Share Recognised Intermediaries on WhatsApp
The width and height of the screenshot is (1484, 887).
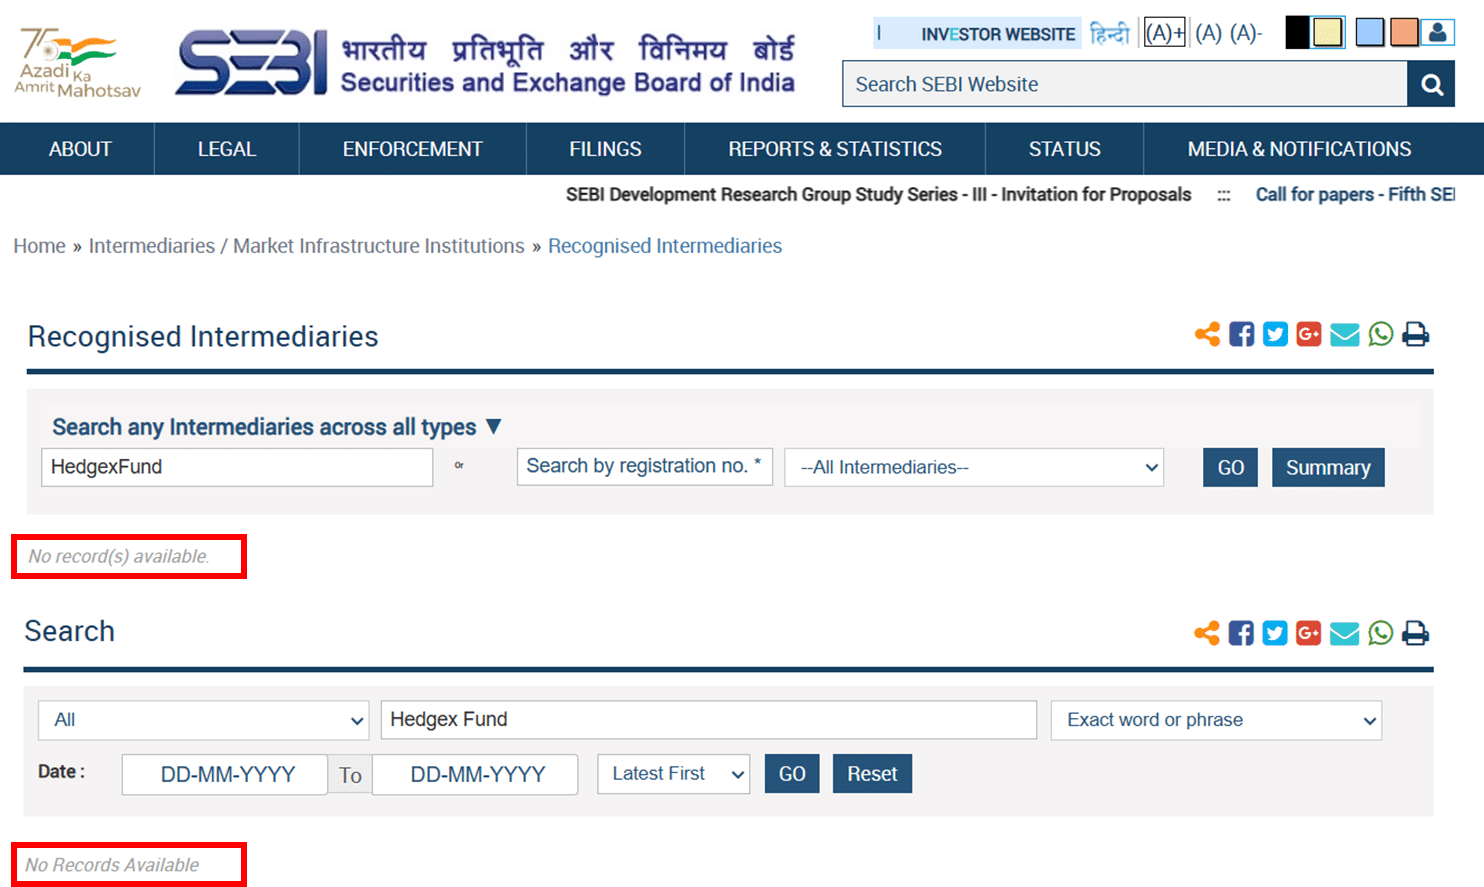point(1381,334)
